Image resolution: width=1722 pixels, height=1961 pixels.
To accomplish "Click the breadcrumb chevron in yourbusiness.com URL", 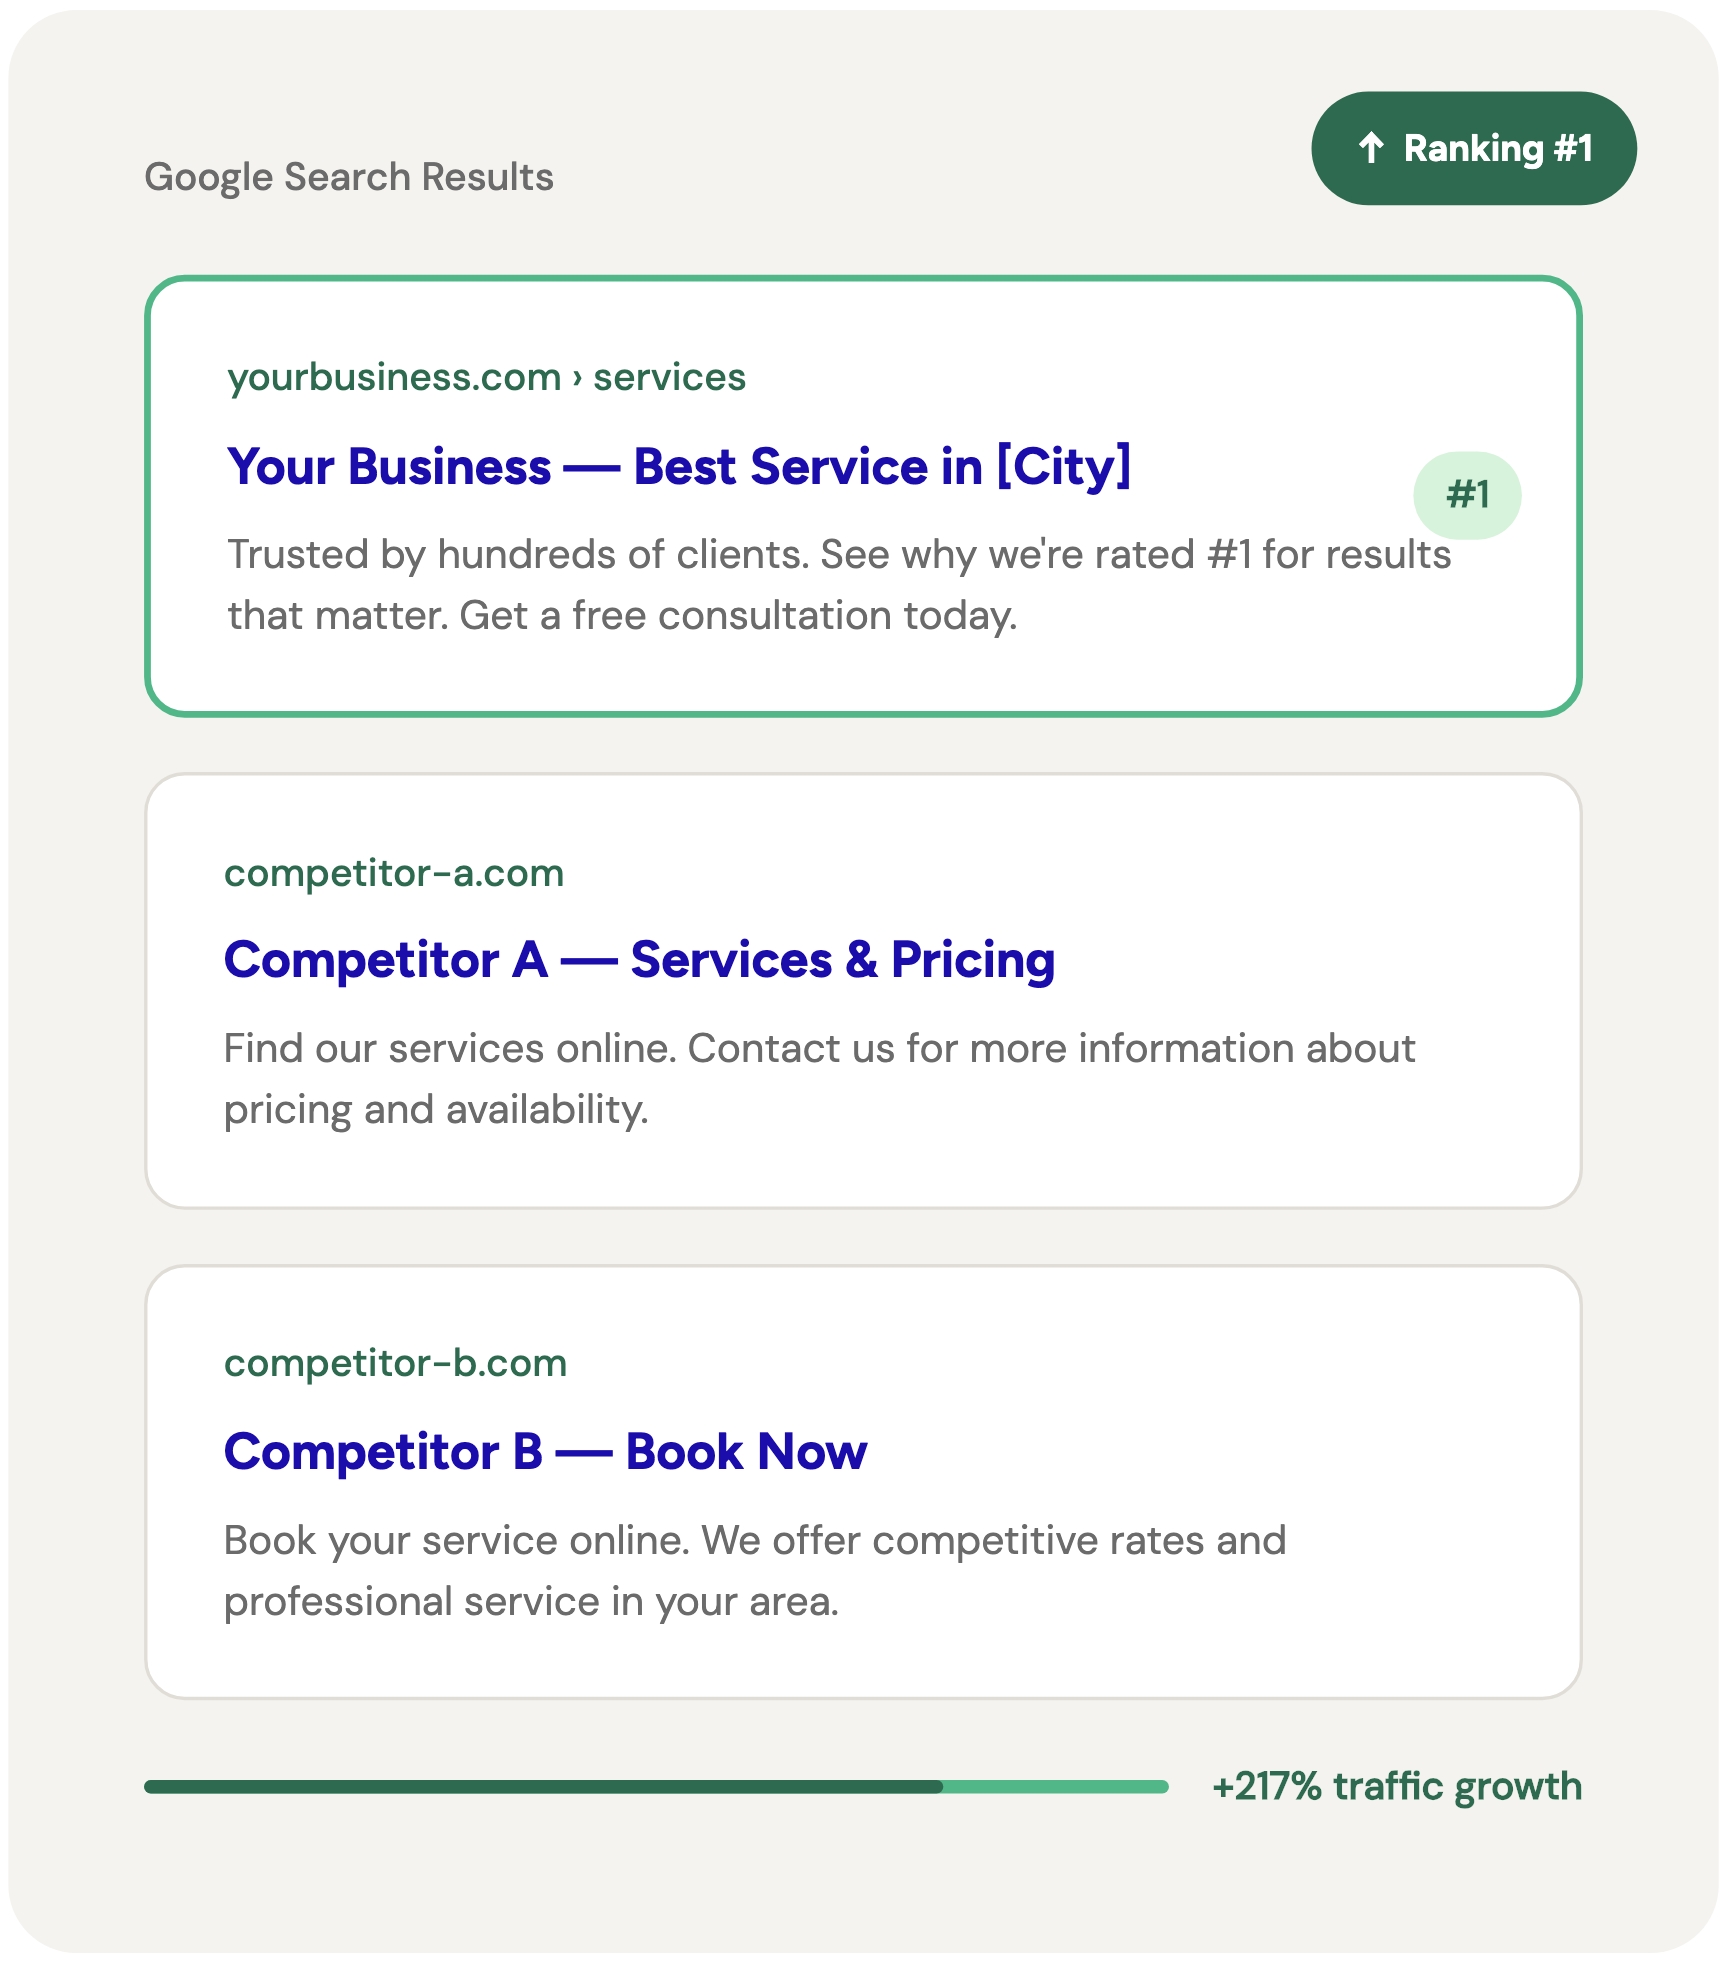I will 577,378.
